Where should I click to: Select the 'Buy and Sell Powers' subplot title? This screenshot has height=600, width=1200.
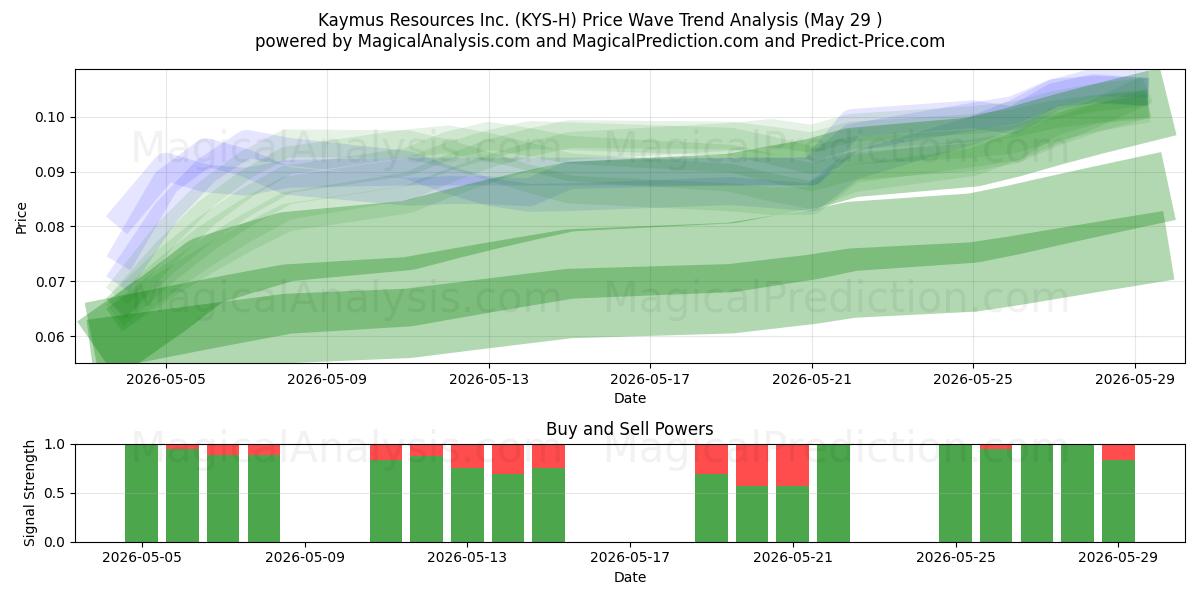coord(630,429)
